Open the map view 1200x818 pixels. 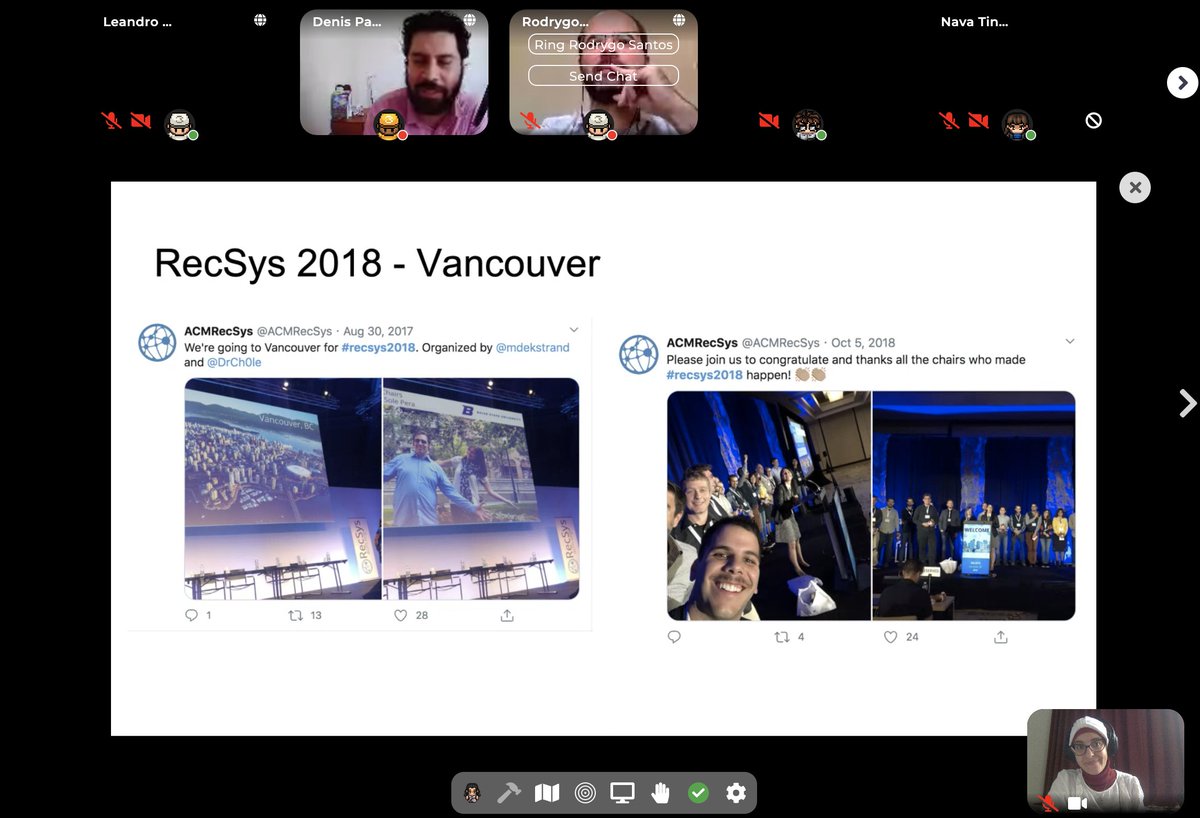point(547,793)
